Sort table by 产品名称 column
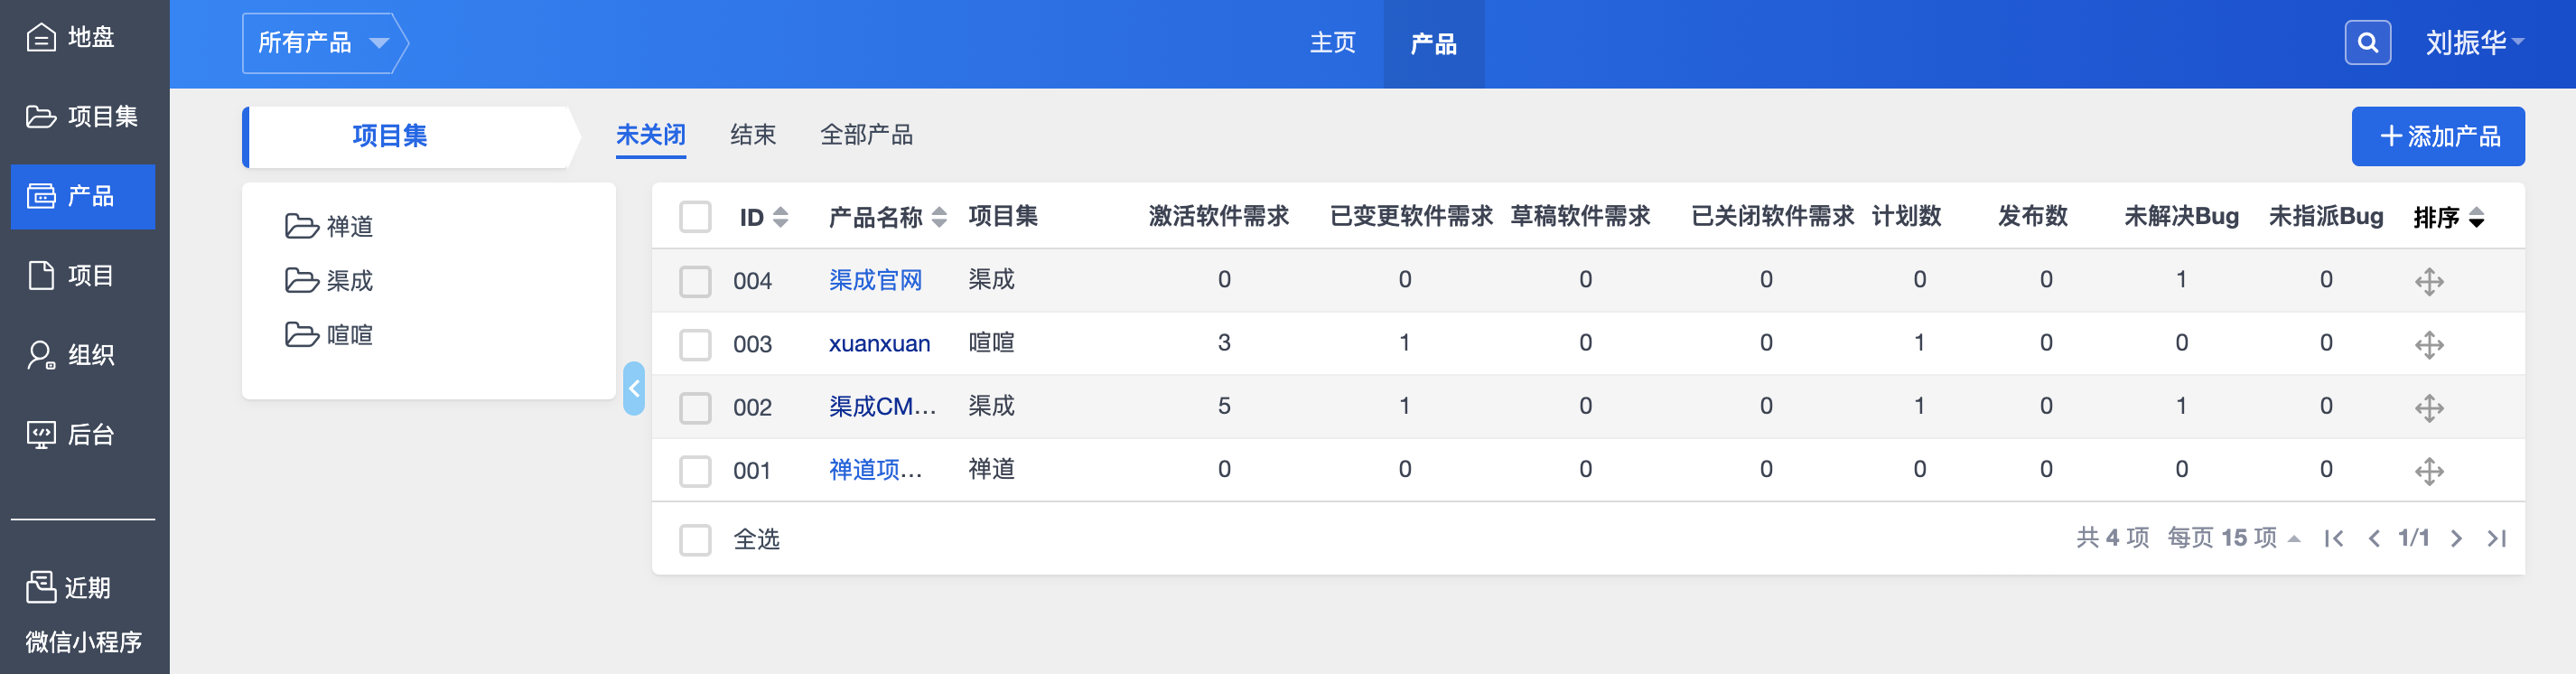 point(887,217)
